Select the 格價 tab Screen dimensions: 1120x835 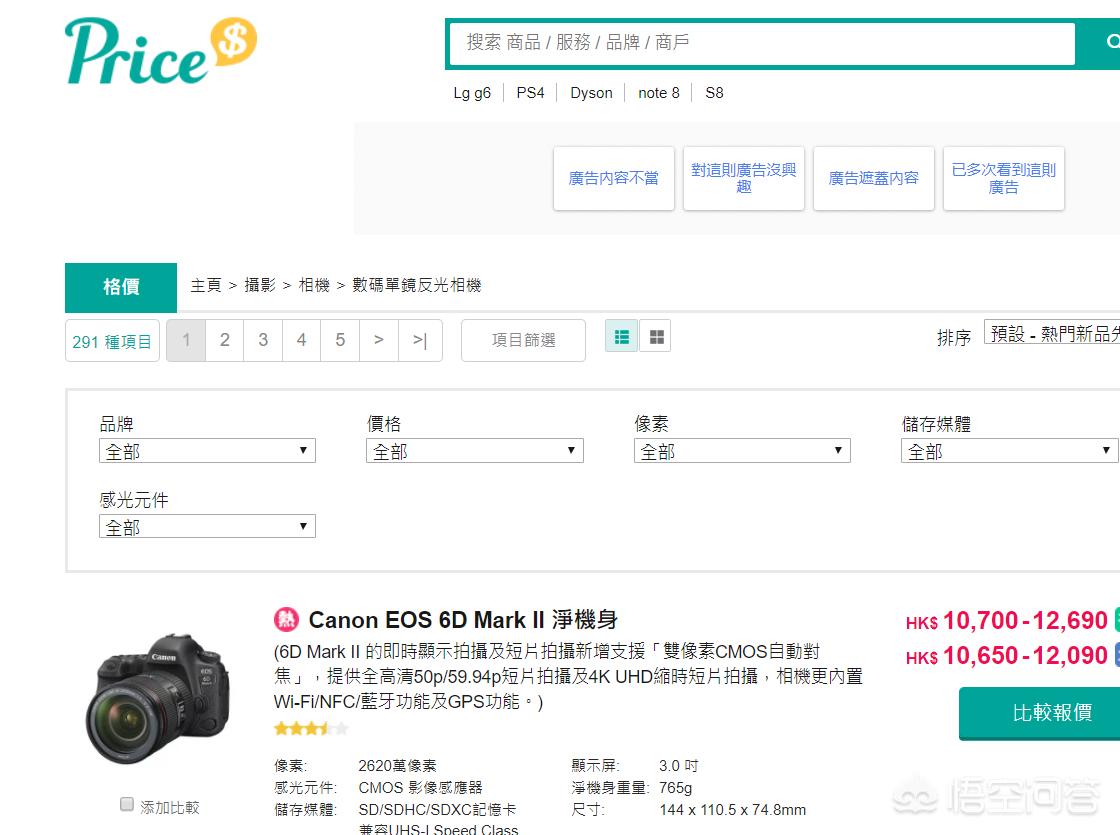click(x=121, y=287)
